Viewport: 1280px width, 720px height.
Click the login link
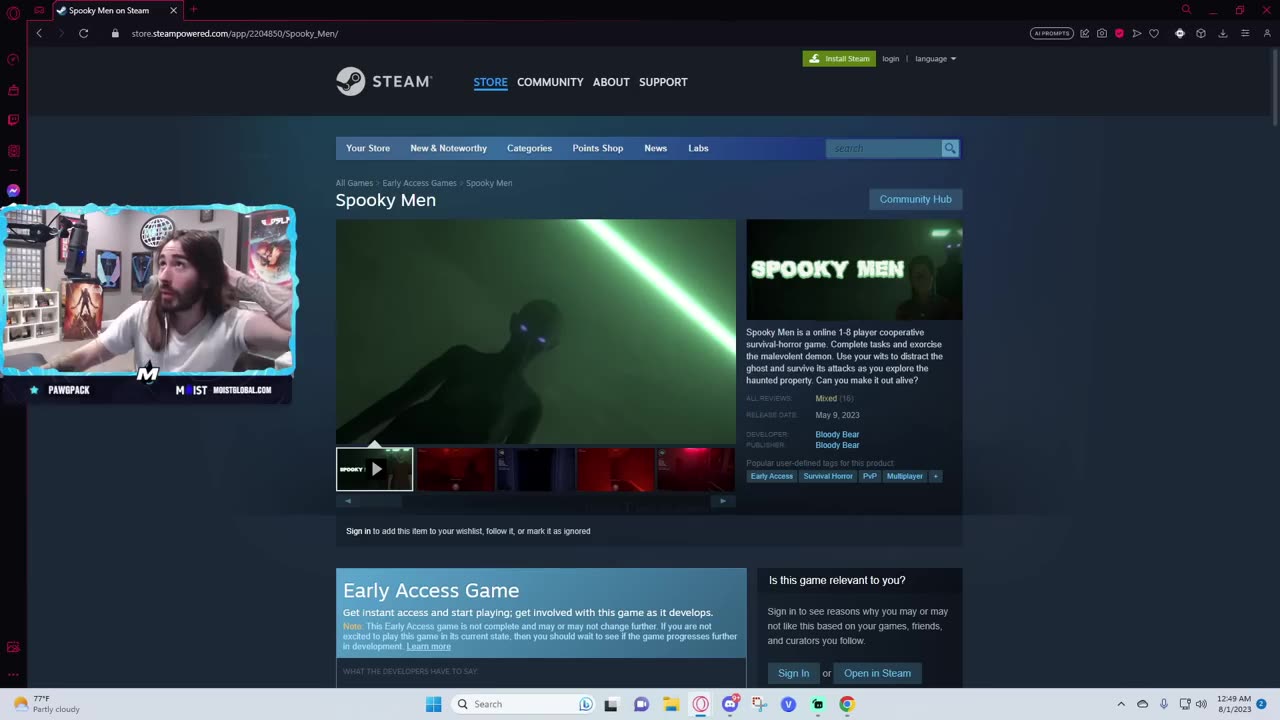click(890, 59)
